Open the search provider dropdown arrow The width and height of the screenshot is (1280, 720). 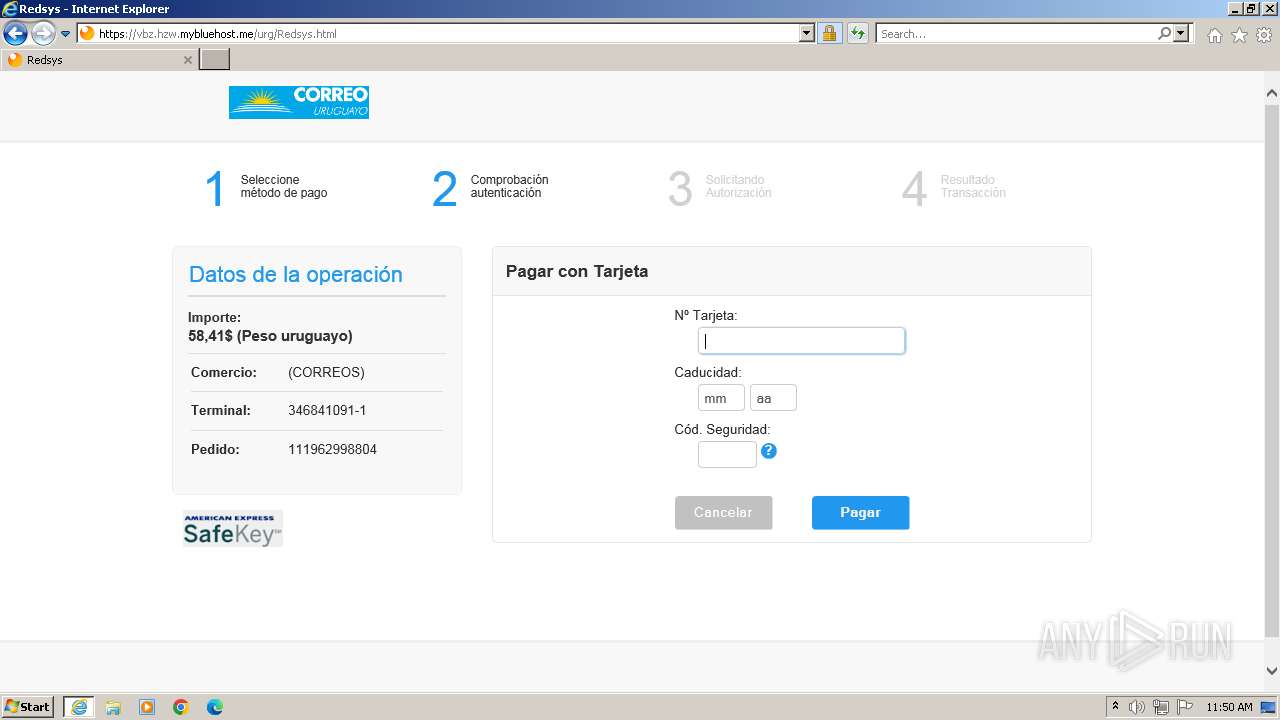coord(1182,33)
